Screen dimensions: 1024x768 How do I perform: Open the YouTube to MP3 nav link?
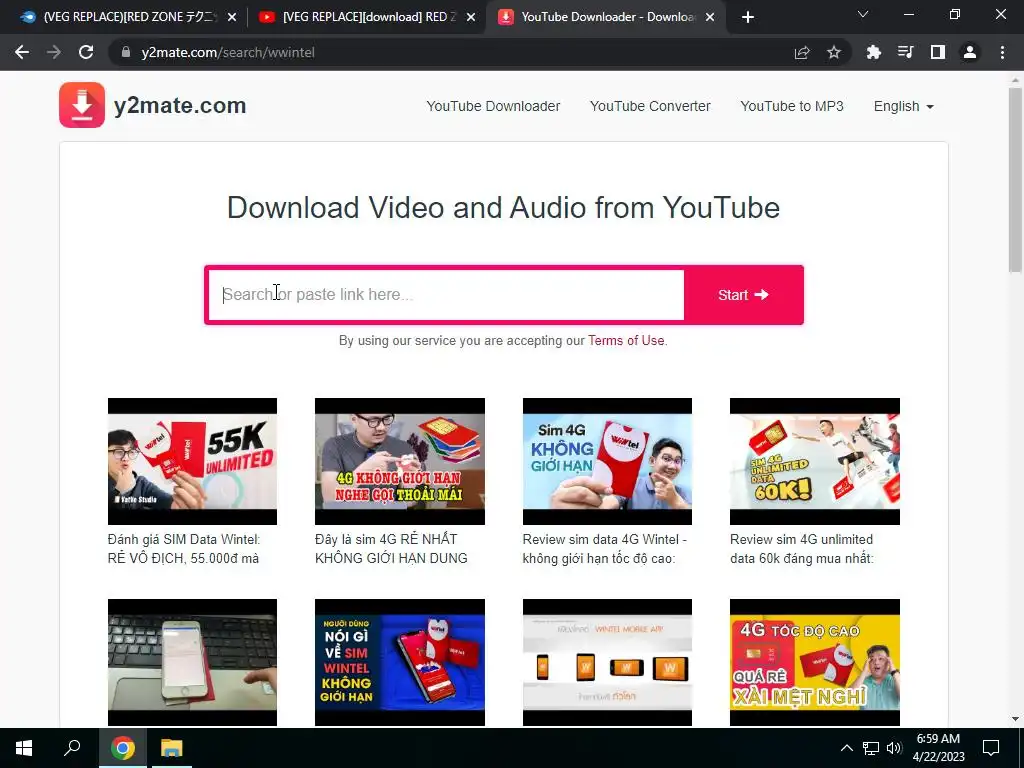pyautogui.click(x=792, y=106)
